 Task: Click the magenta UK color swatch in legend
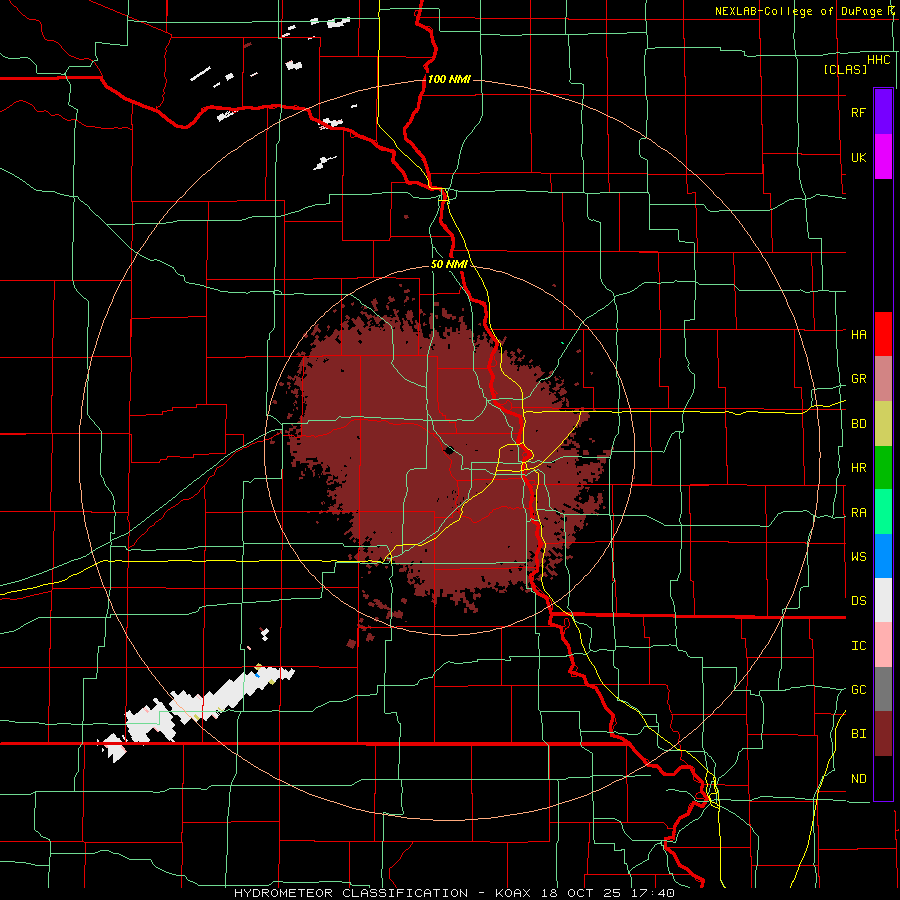click(x=883, y=157)
